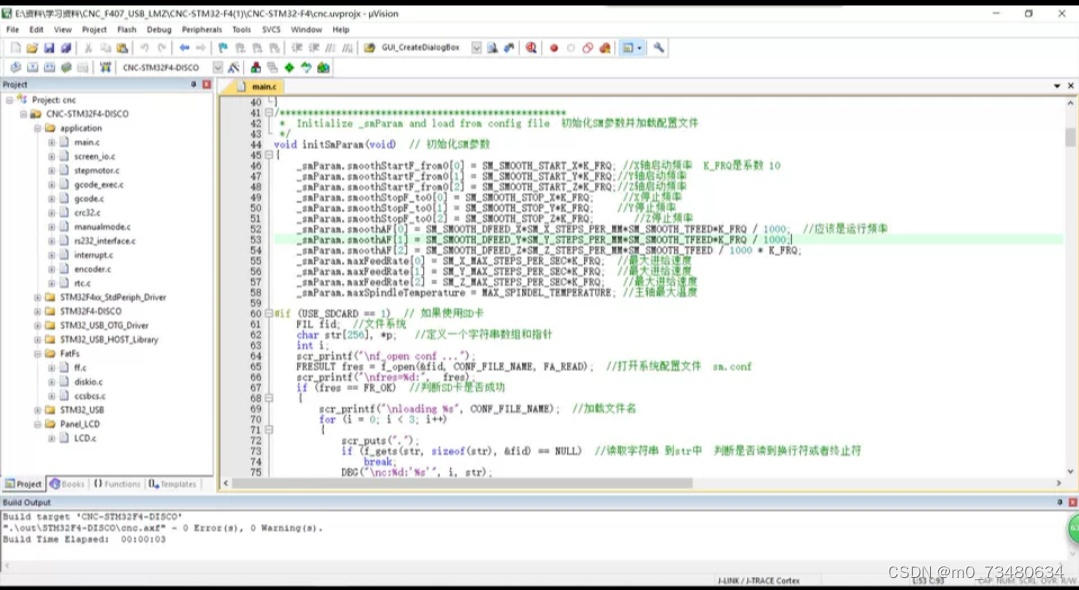
Task: Click the editor vertical scrollbar thumb
Action: pos(1070,137)
